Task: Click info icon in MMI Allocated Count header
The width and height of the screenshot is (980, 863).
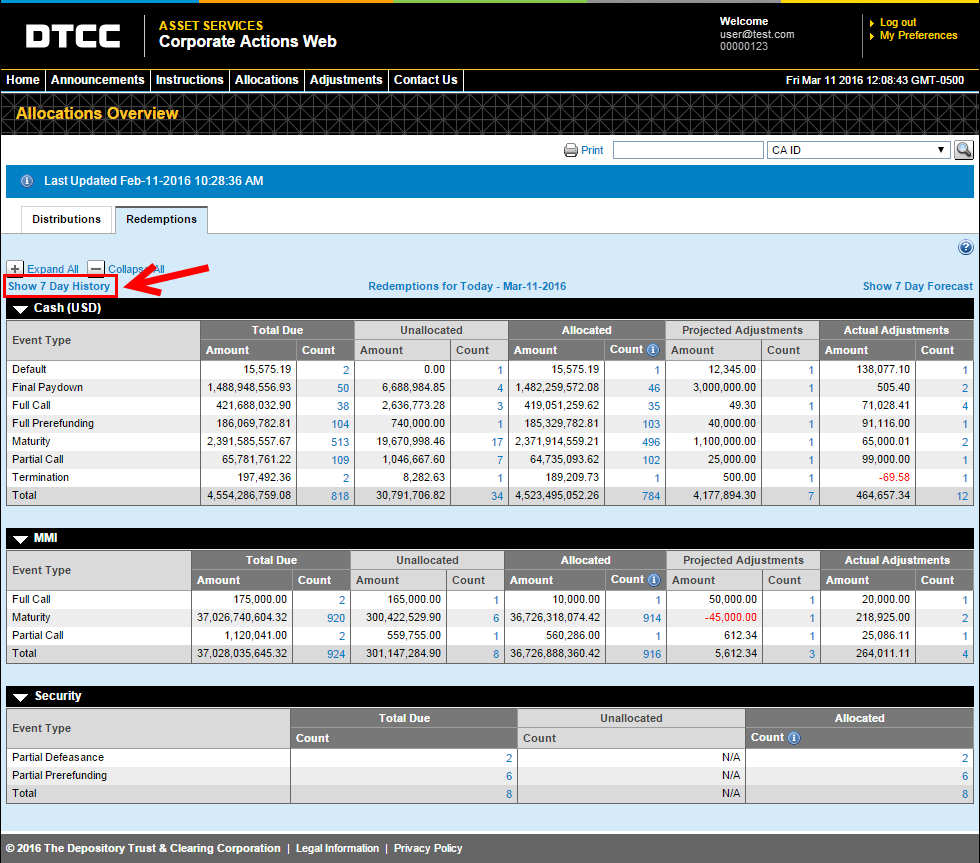Action: (x=654, y=580)
